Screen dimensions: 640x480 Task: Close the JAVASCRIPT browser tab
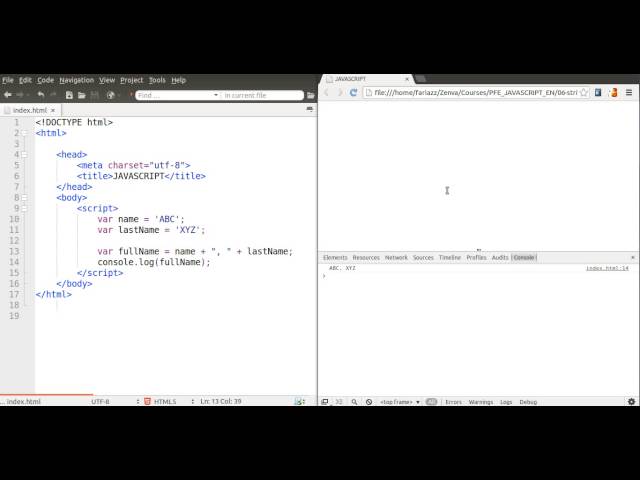[407, 79]
